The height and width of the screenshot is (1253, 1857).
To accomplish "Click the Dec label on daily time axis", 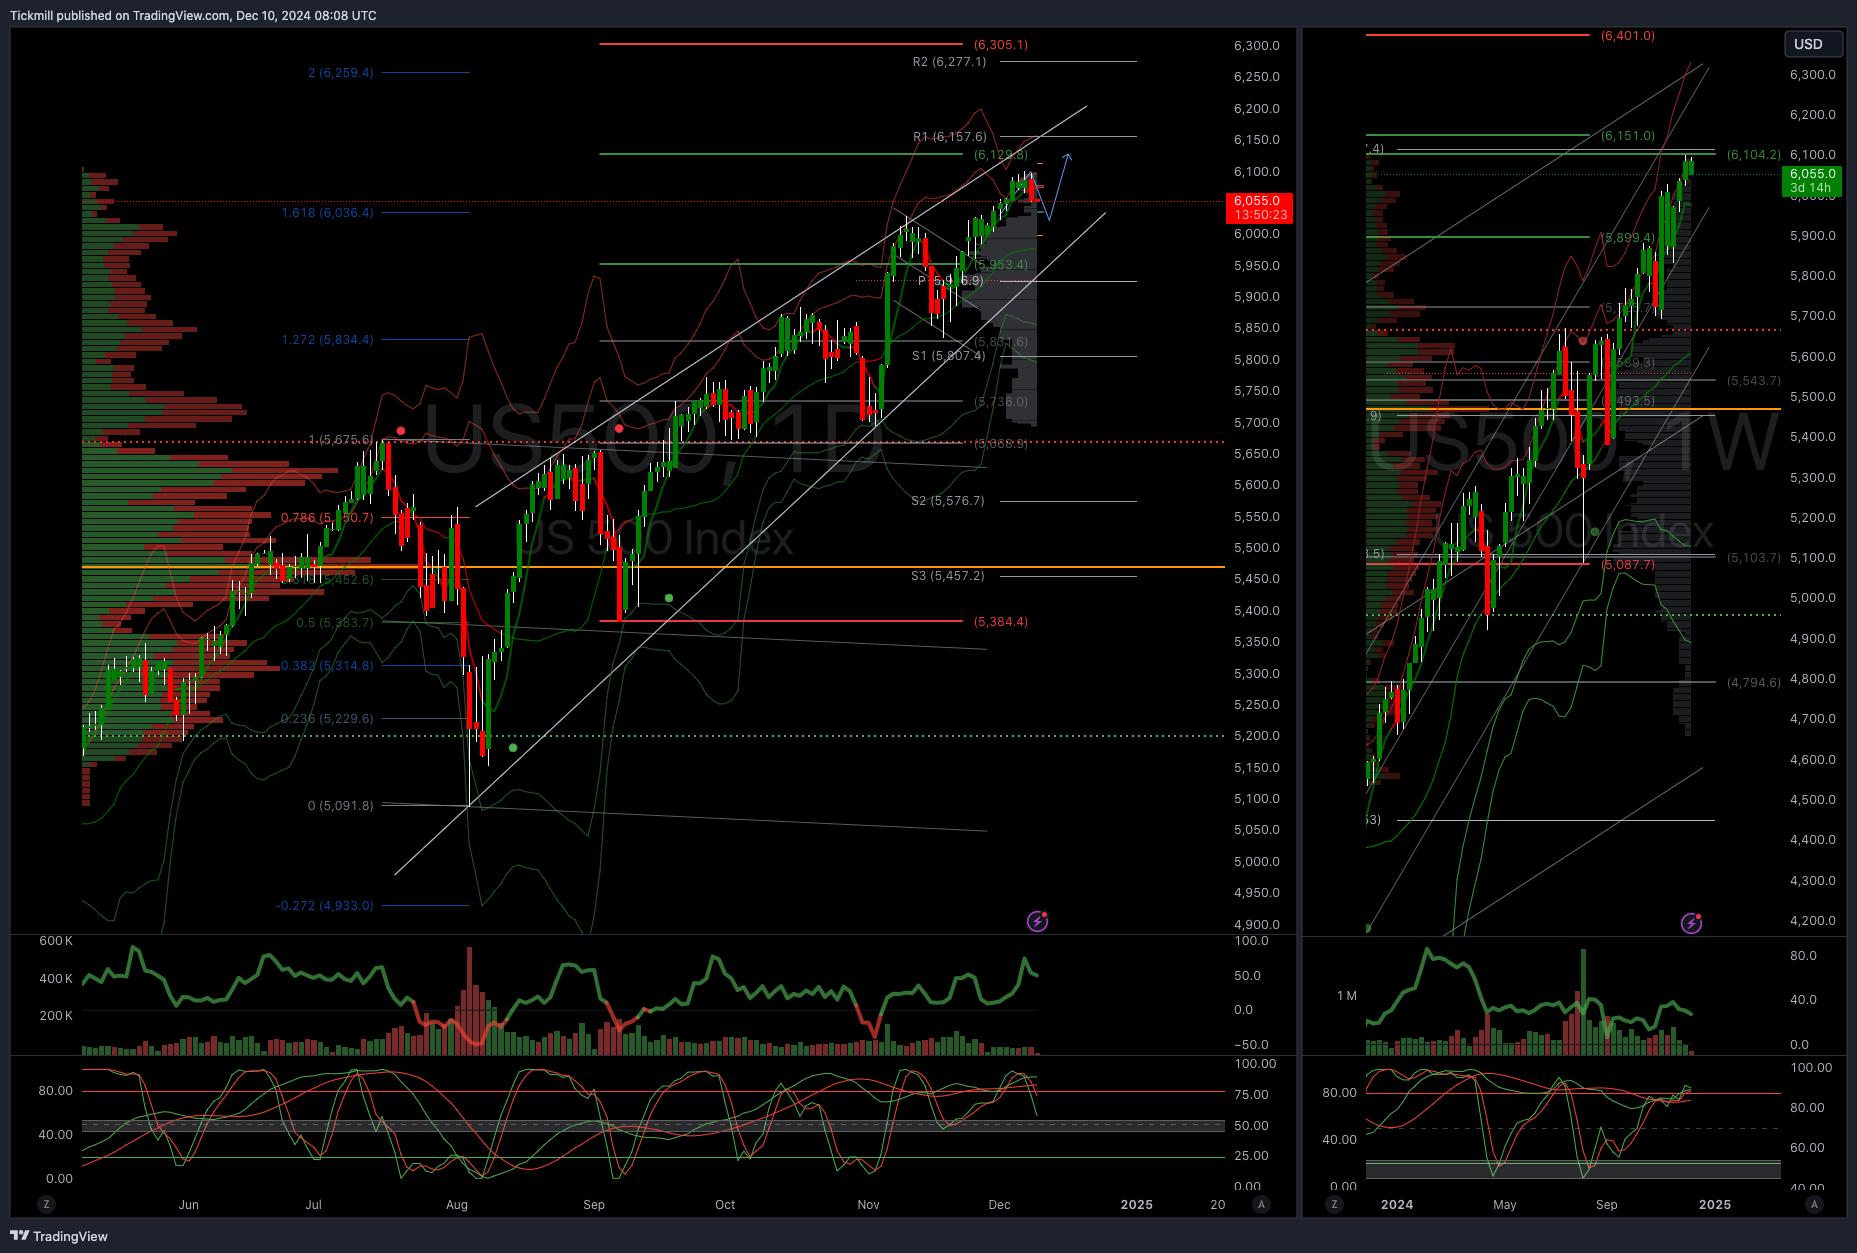I will [x=999, y=1204].
